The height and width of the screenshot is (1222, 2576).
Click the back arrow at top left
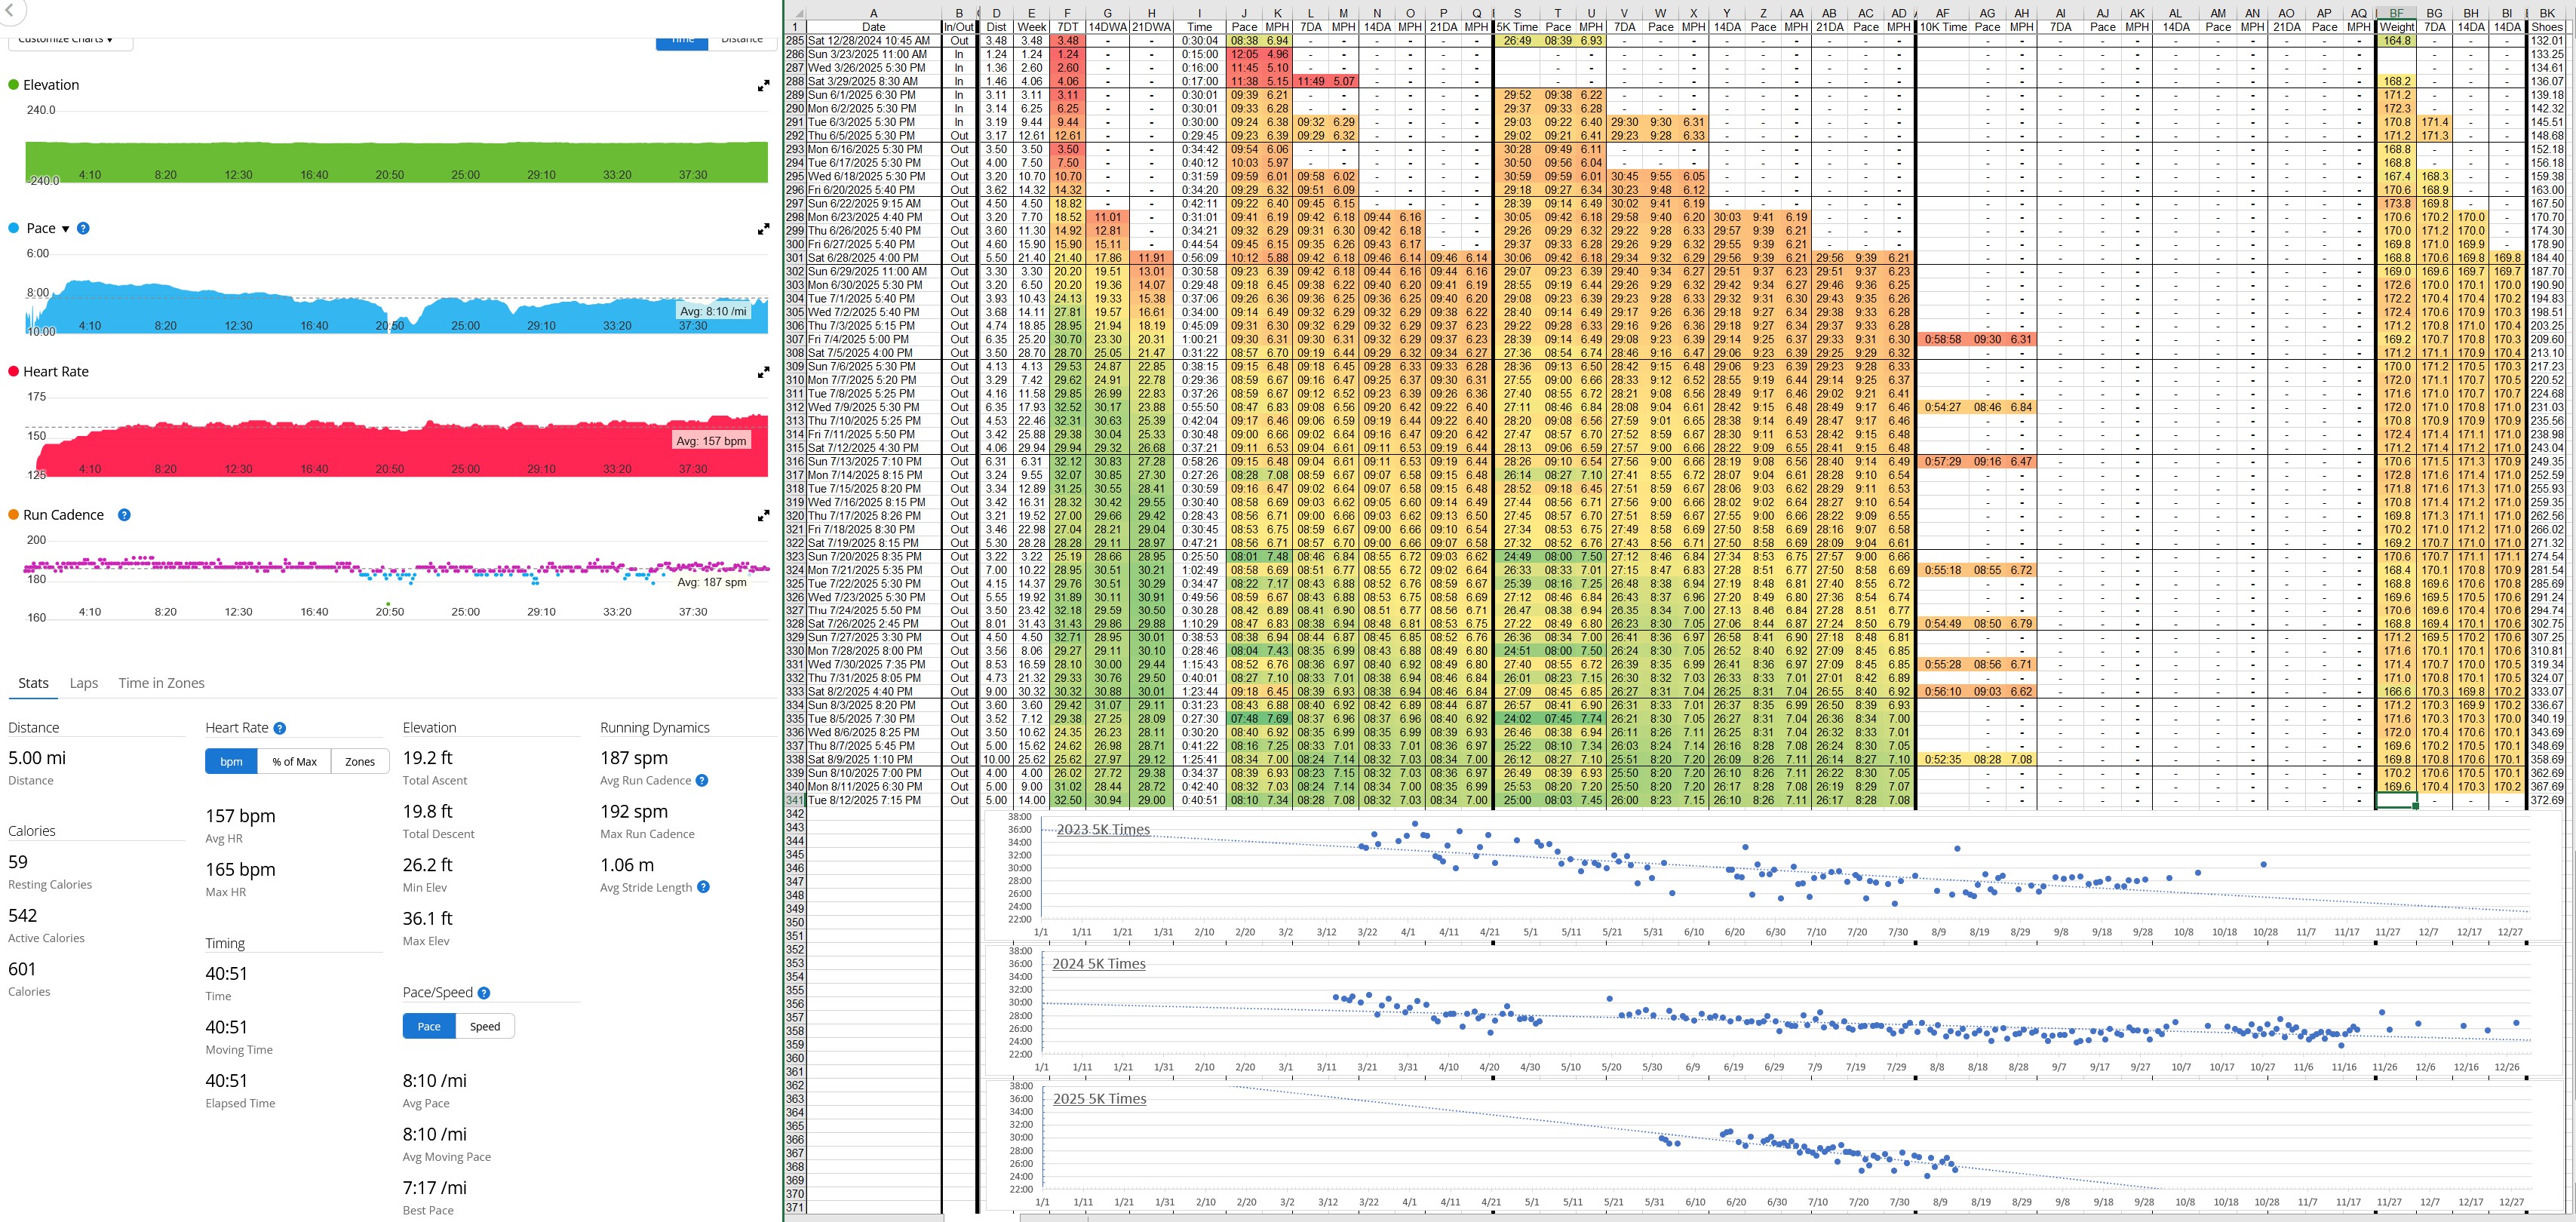[x=8, y=10]
